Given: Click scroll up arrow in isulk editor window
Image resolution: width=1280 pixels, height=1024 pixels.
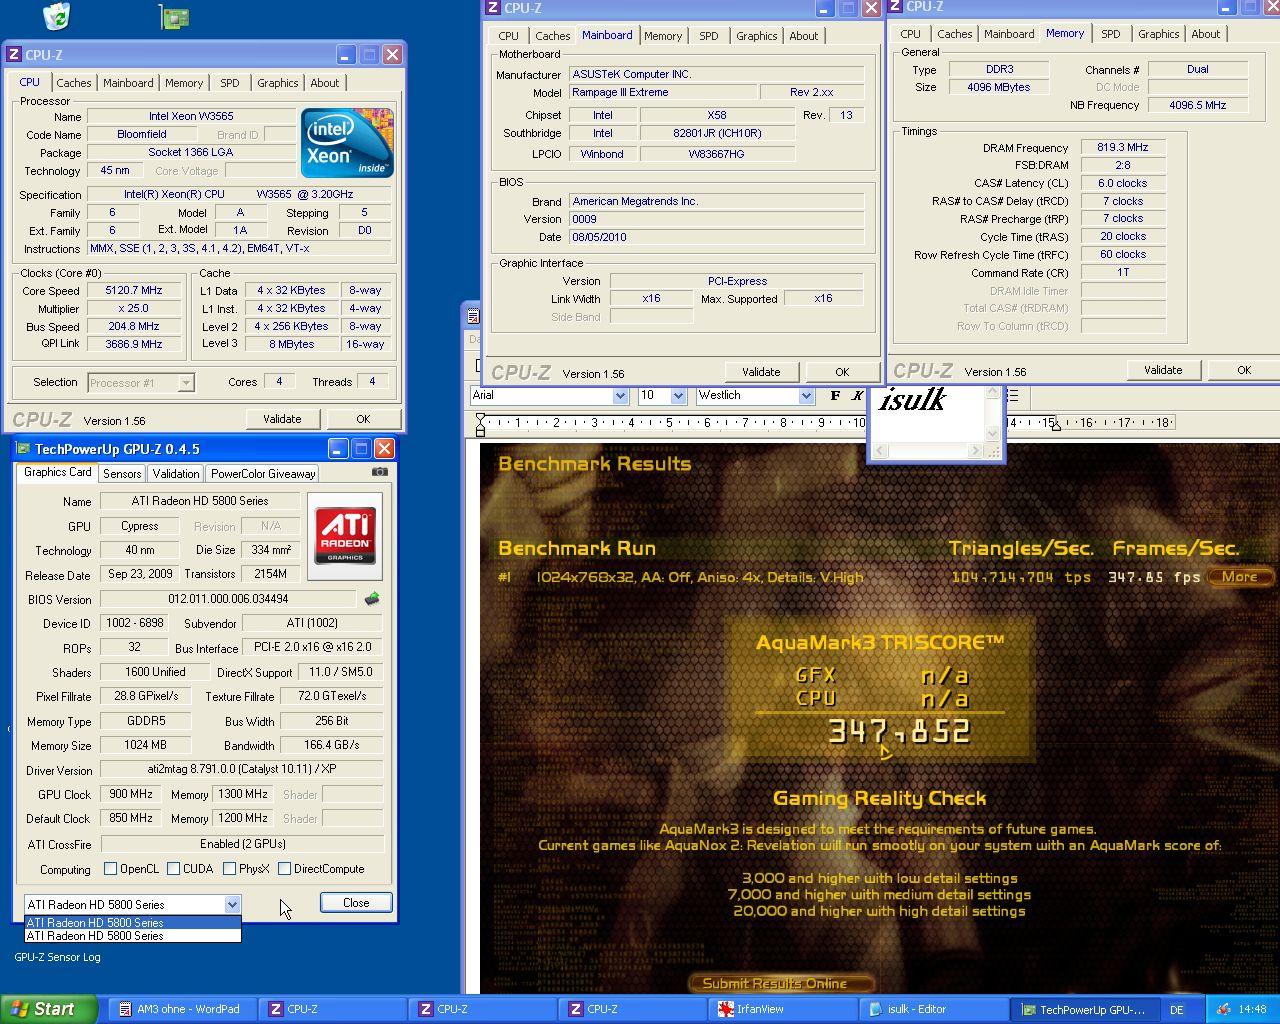Looking at the screenshot, I should [x=993, y=393].
